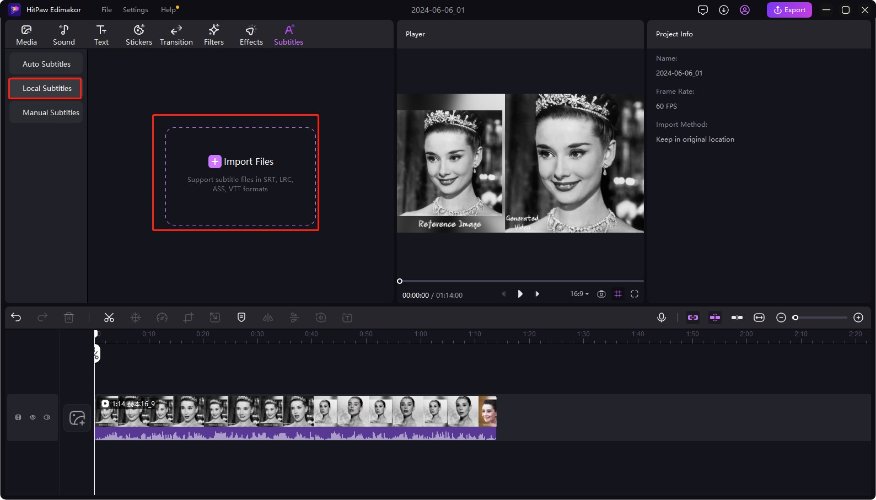The width and height of the screenshot is (876, 500).
Task: Open the 16:9 aspect ratio dropdown
Action: [579, 294]
